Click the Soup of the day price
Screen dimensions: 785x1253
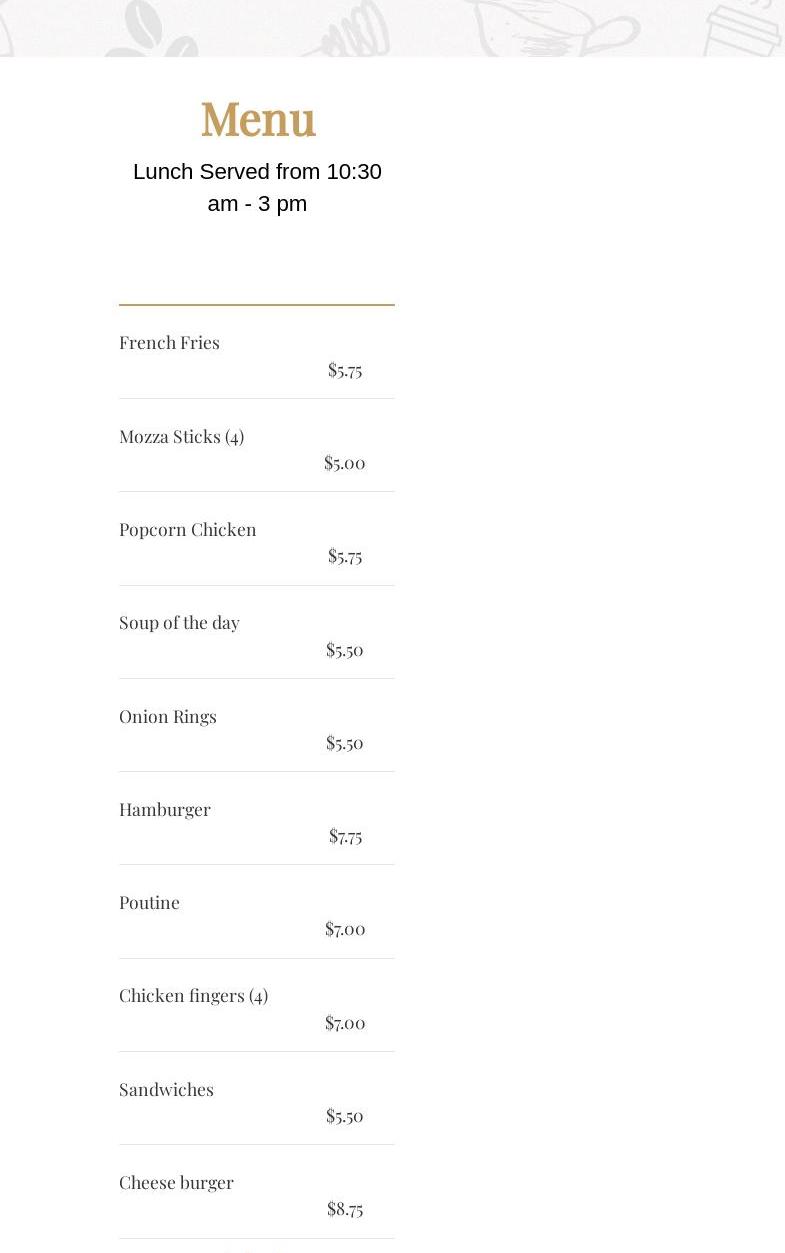(x=344, y=650)
